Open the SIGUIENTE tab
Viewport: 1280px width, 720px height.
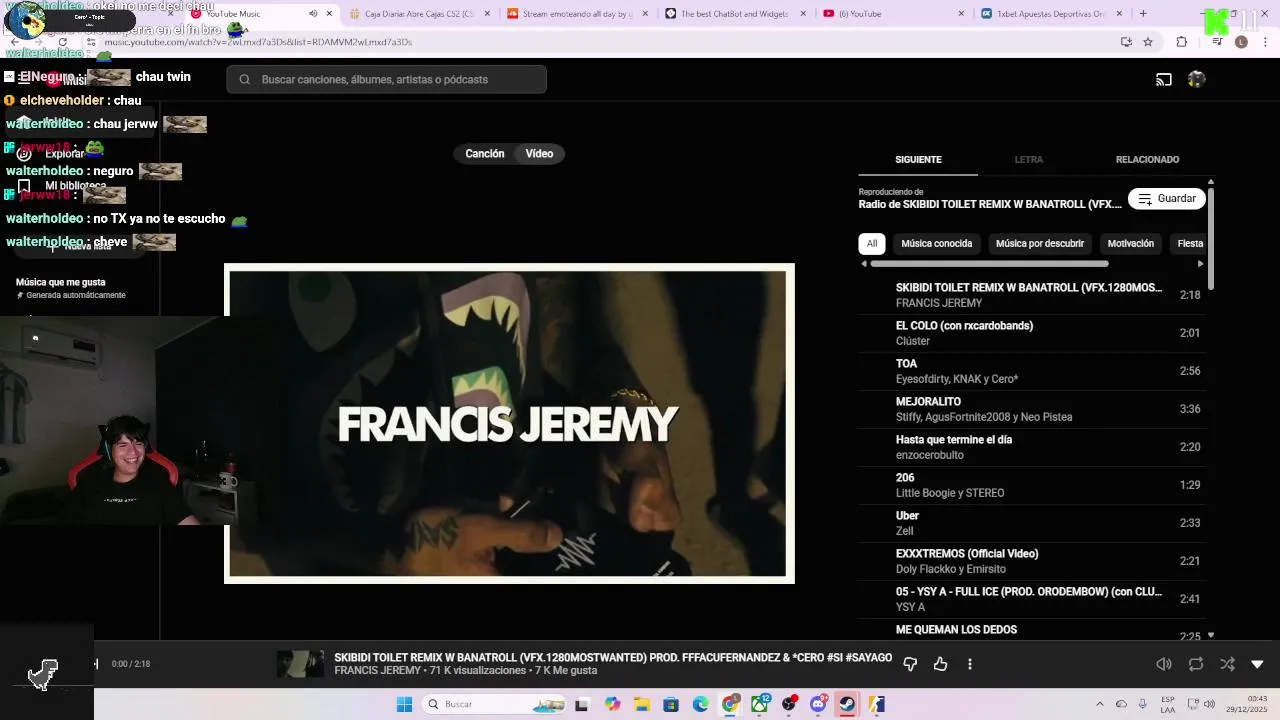[918, 159]
